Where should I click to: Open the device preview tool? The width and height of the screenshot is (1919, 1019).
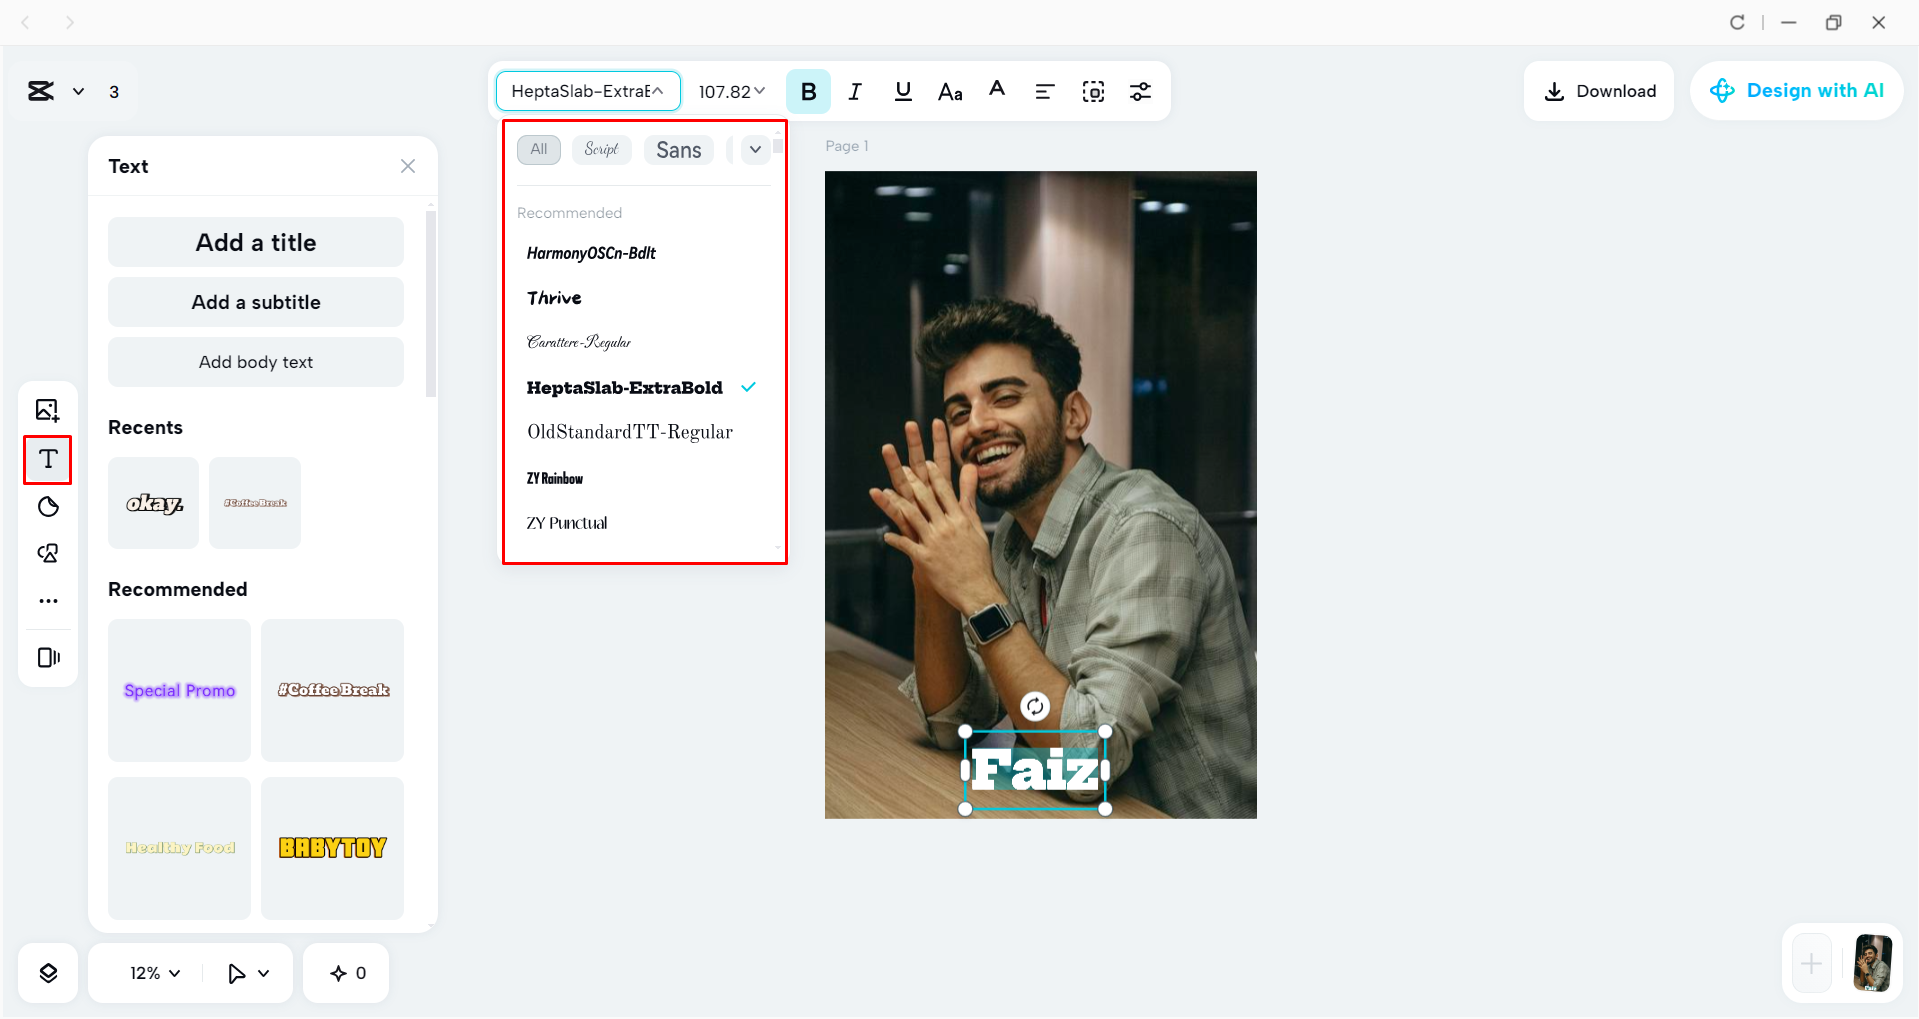pyautogui.click(x=47, y=657)
